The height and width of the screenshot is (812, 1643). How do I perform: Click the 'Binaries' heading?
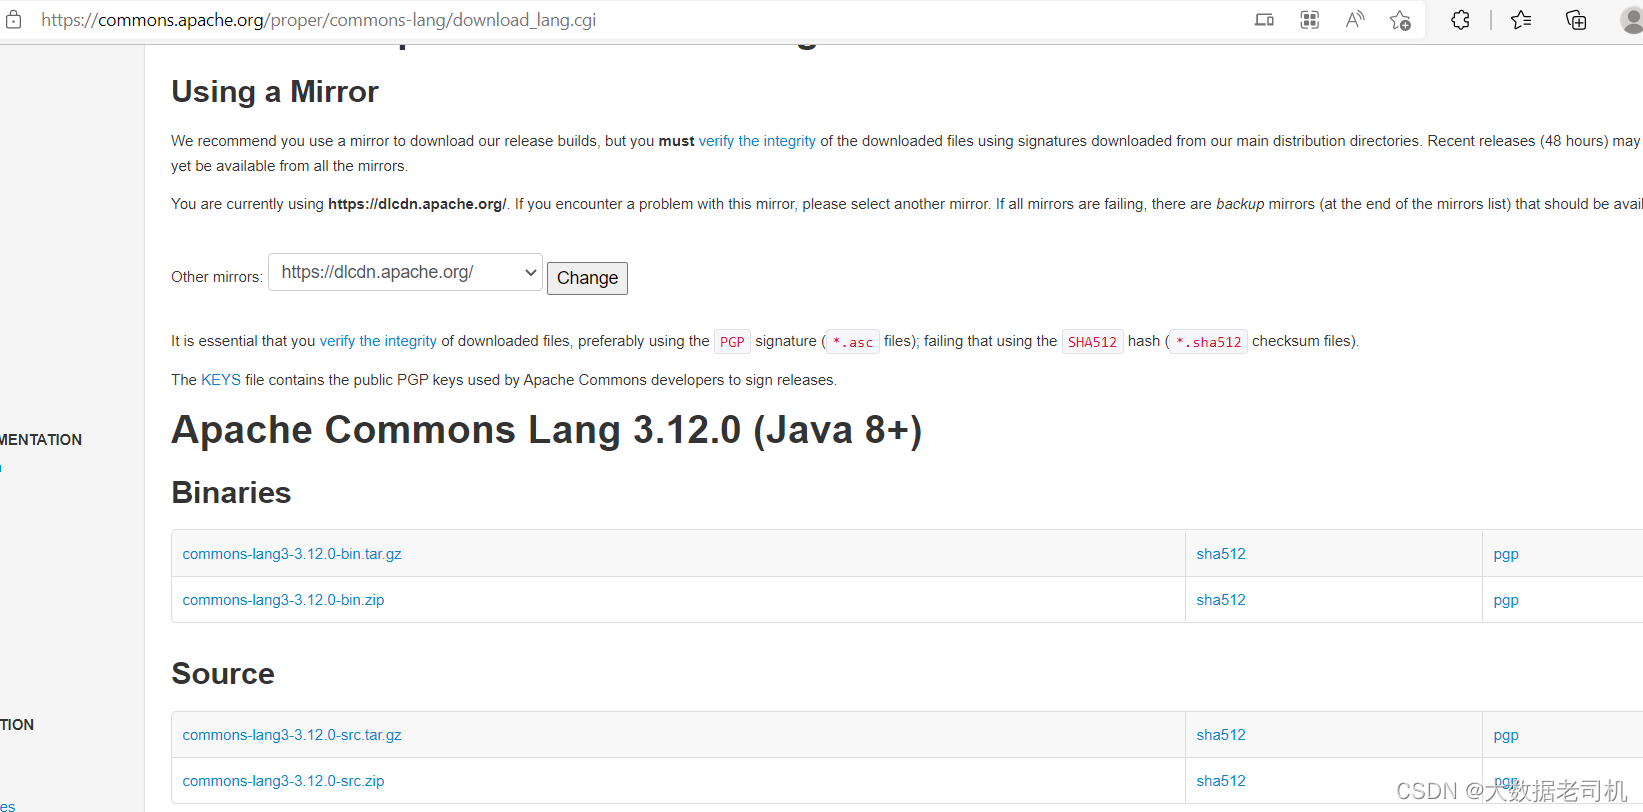(231, 493)
